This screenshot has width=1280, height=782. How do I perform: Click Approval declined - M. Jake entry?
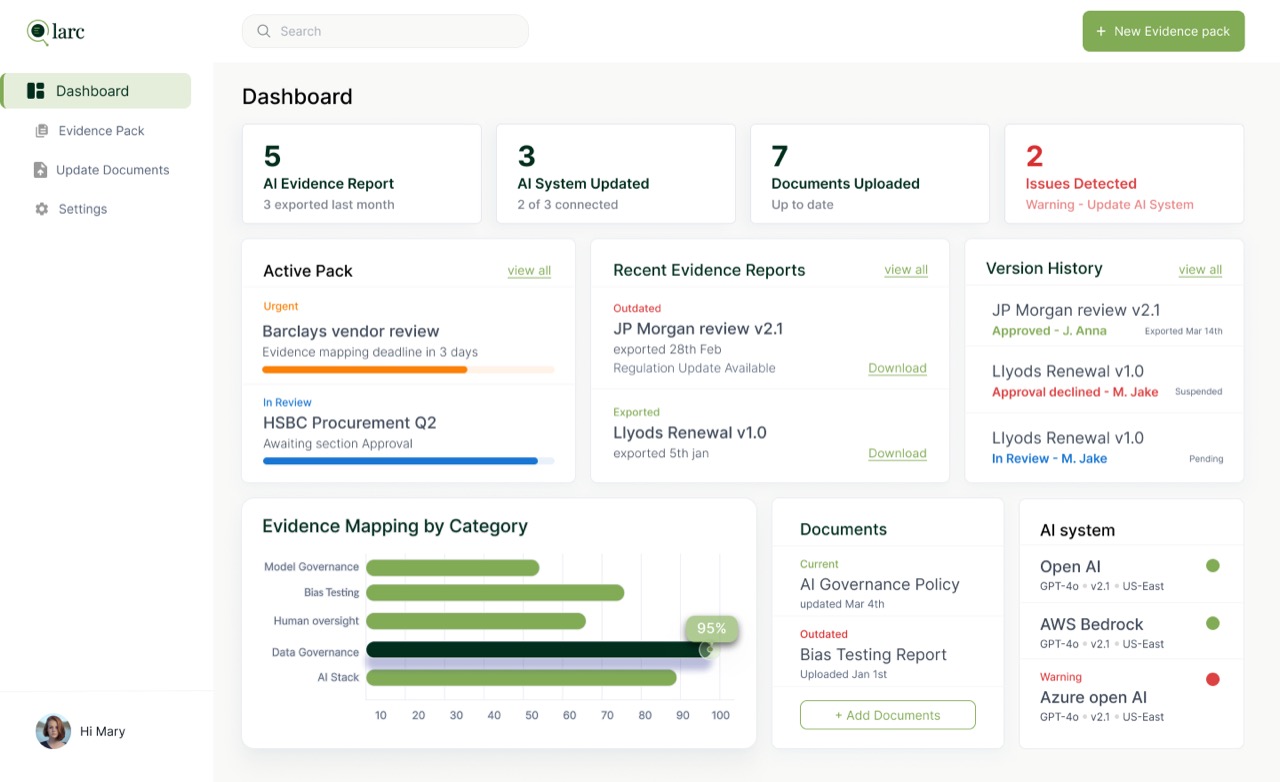pos(1075,392)
